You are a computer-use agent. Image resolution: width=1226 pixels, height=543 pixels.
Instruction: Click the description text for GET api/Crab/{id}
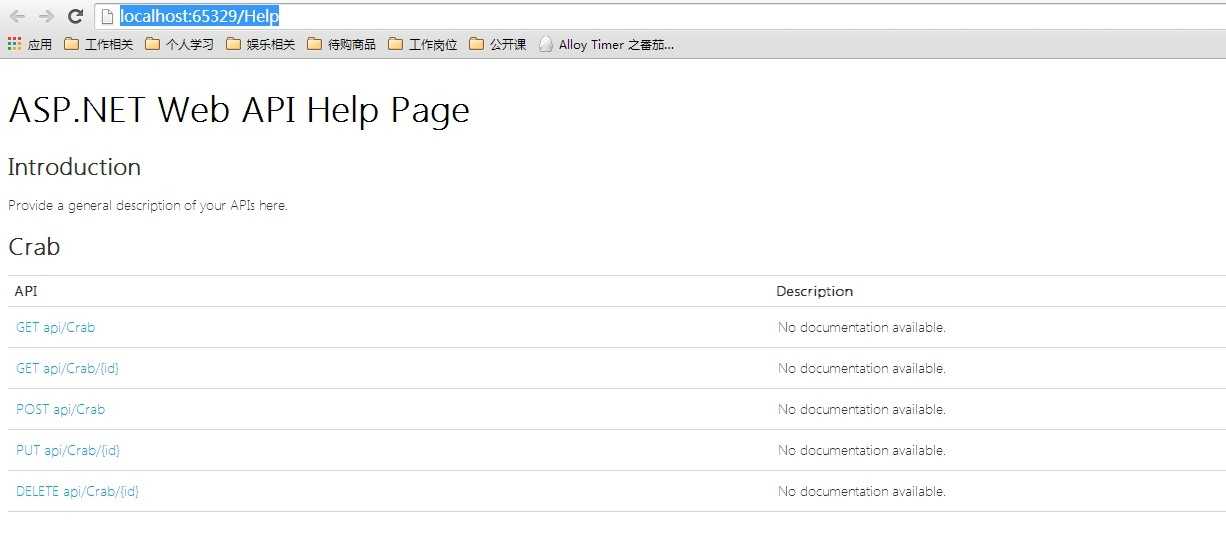[862, 368]
